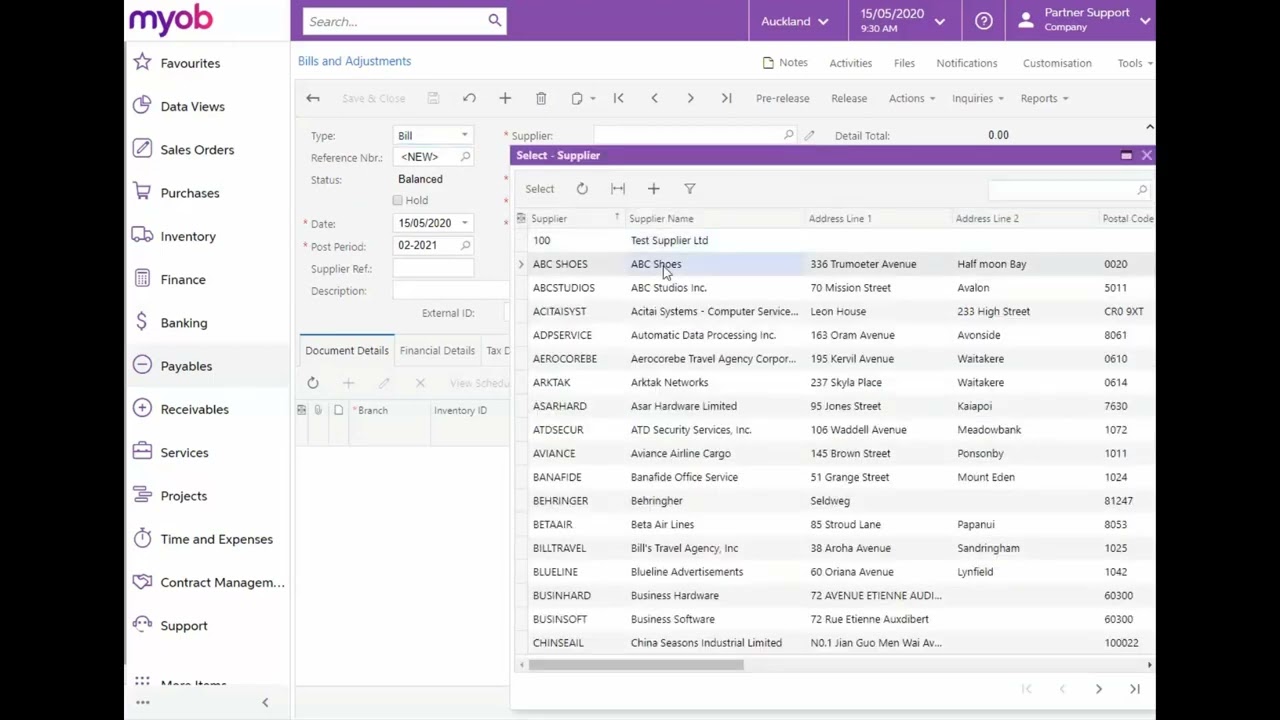1280x720 pixels.
Task: Click the Supplier Ref. input field
Action: pos(433,269)
